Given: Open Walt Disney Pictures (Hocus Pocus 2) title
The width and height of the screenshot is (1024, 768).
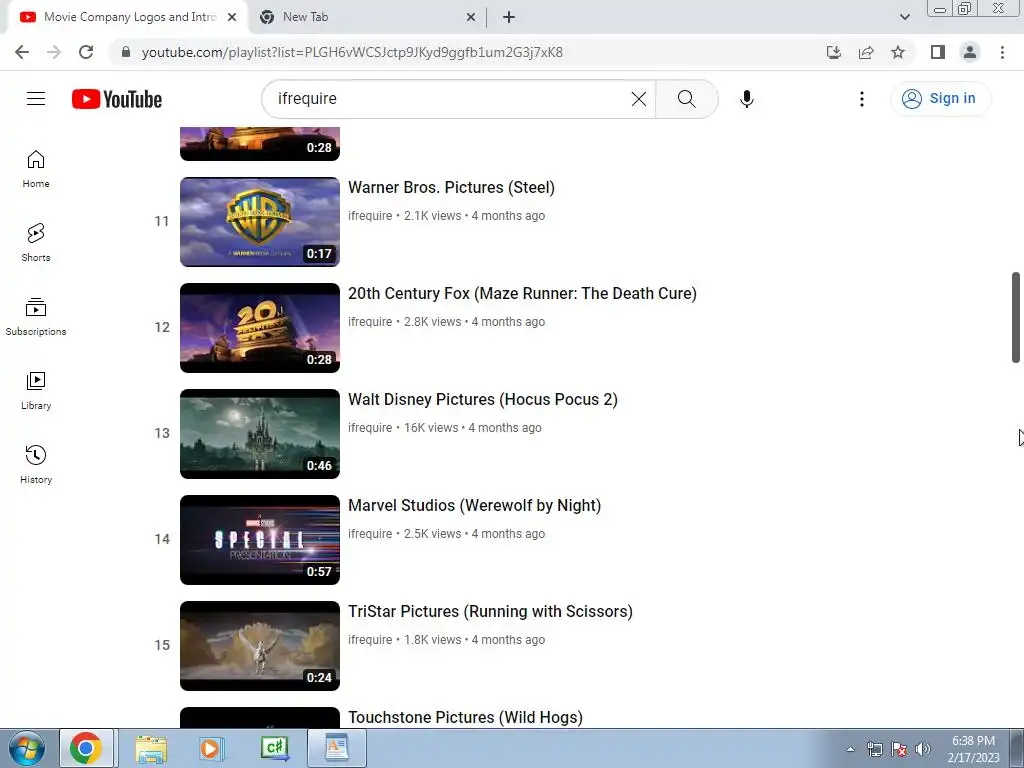Looking at the screenshot, I should (x=483, y=400).
